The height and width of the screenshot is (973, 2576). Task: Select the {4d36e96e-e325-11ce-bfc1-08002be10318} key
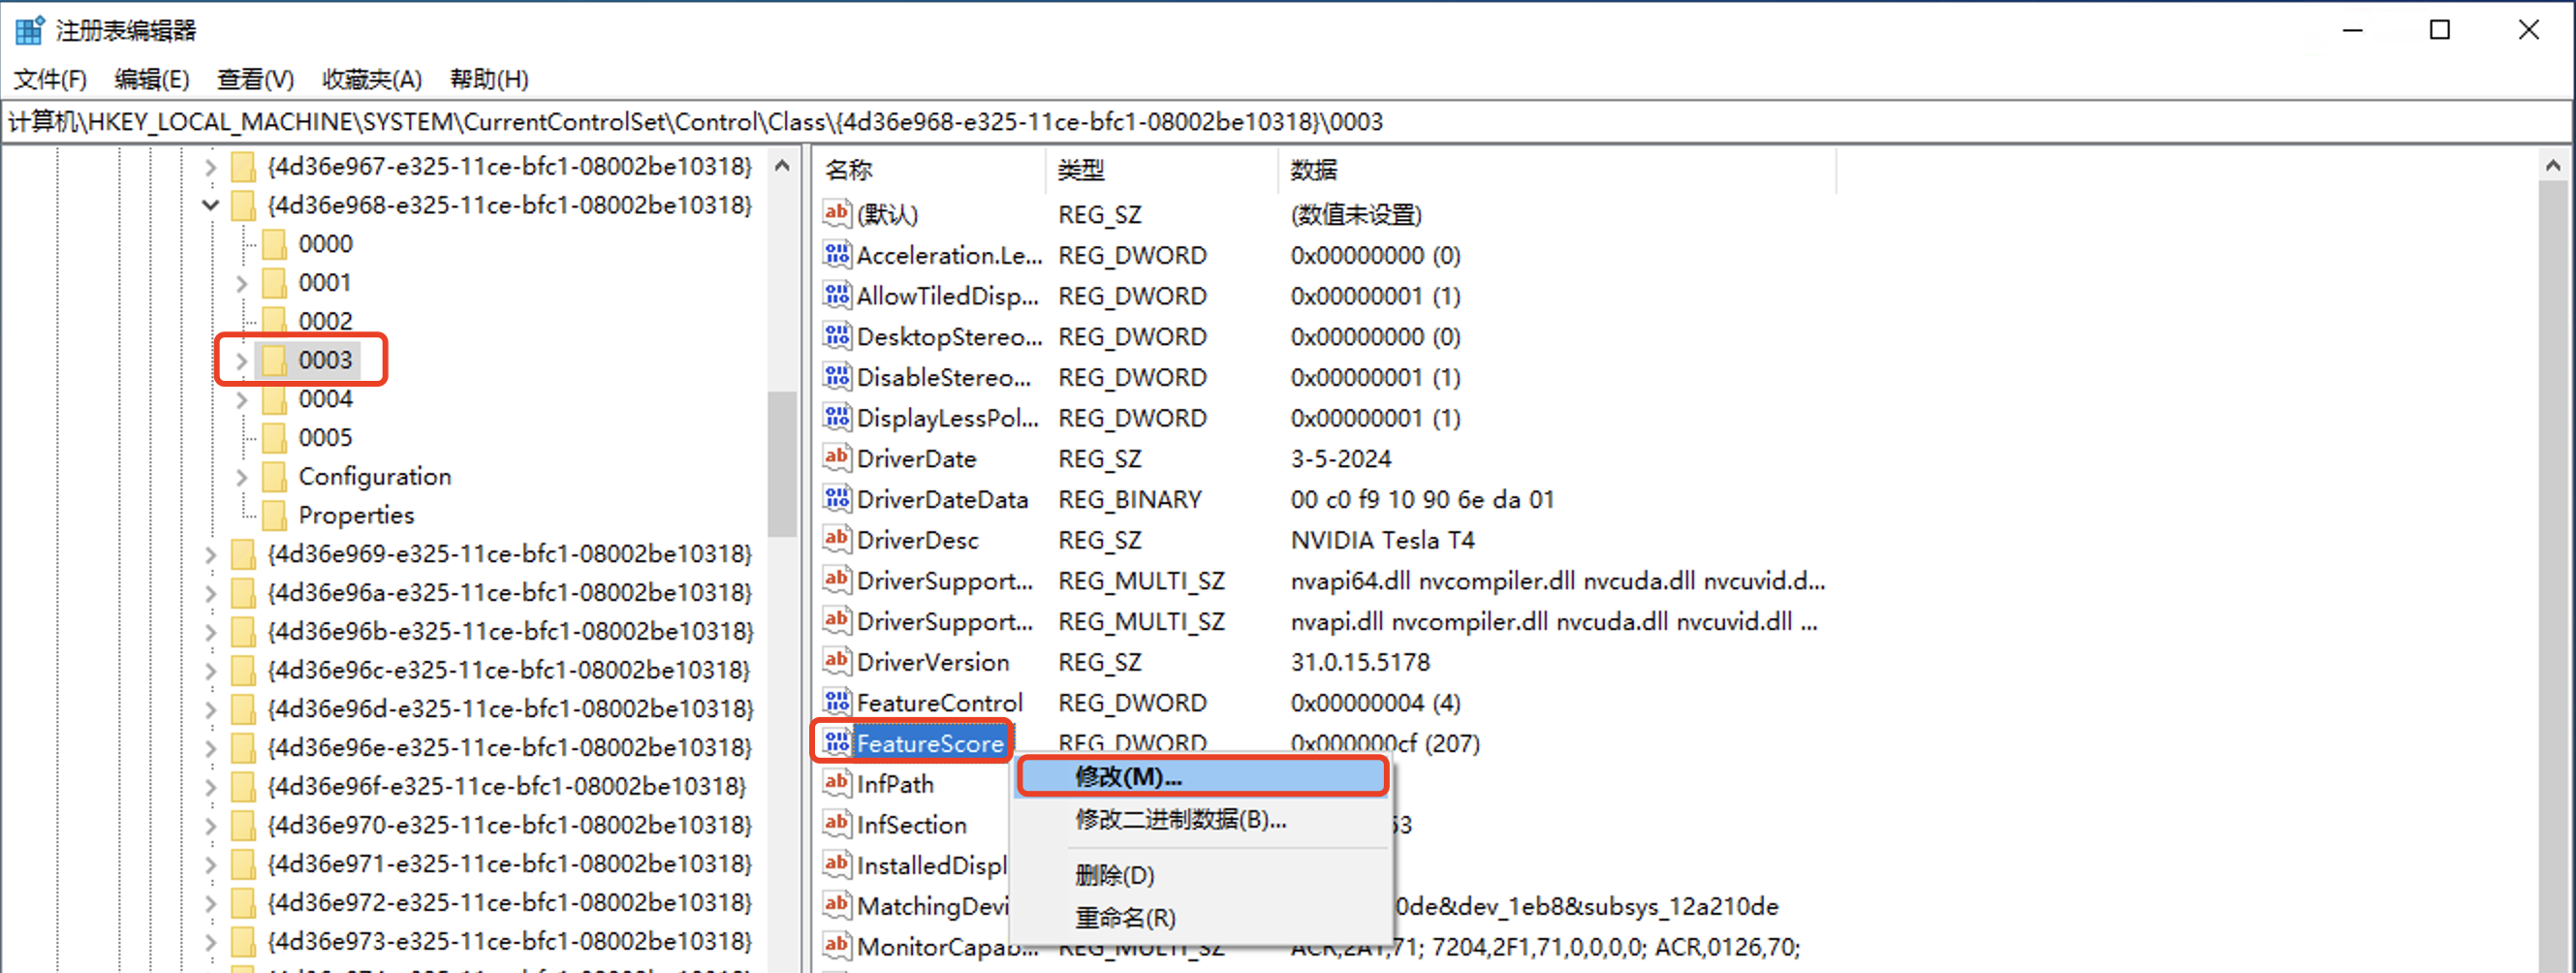coord(510,748)
